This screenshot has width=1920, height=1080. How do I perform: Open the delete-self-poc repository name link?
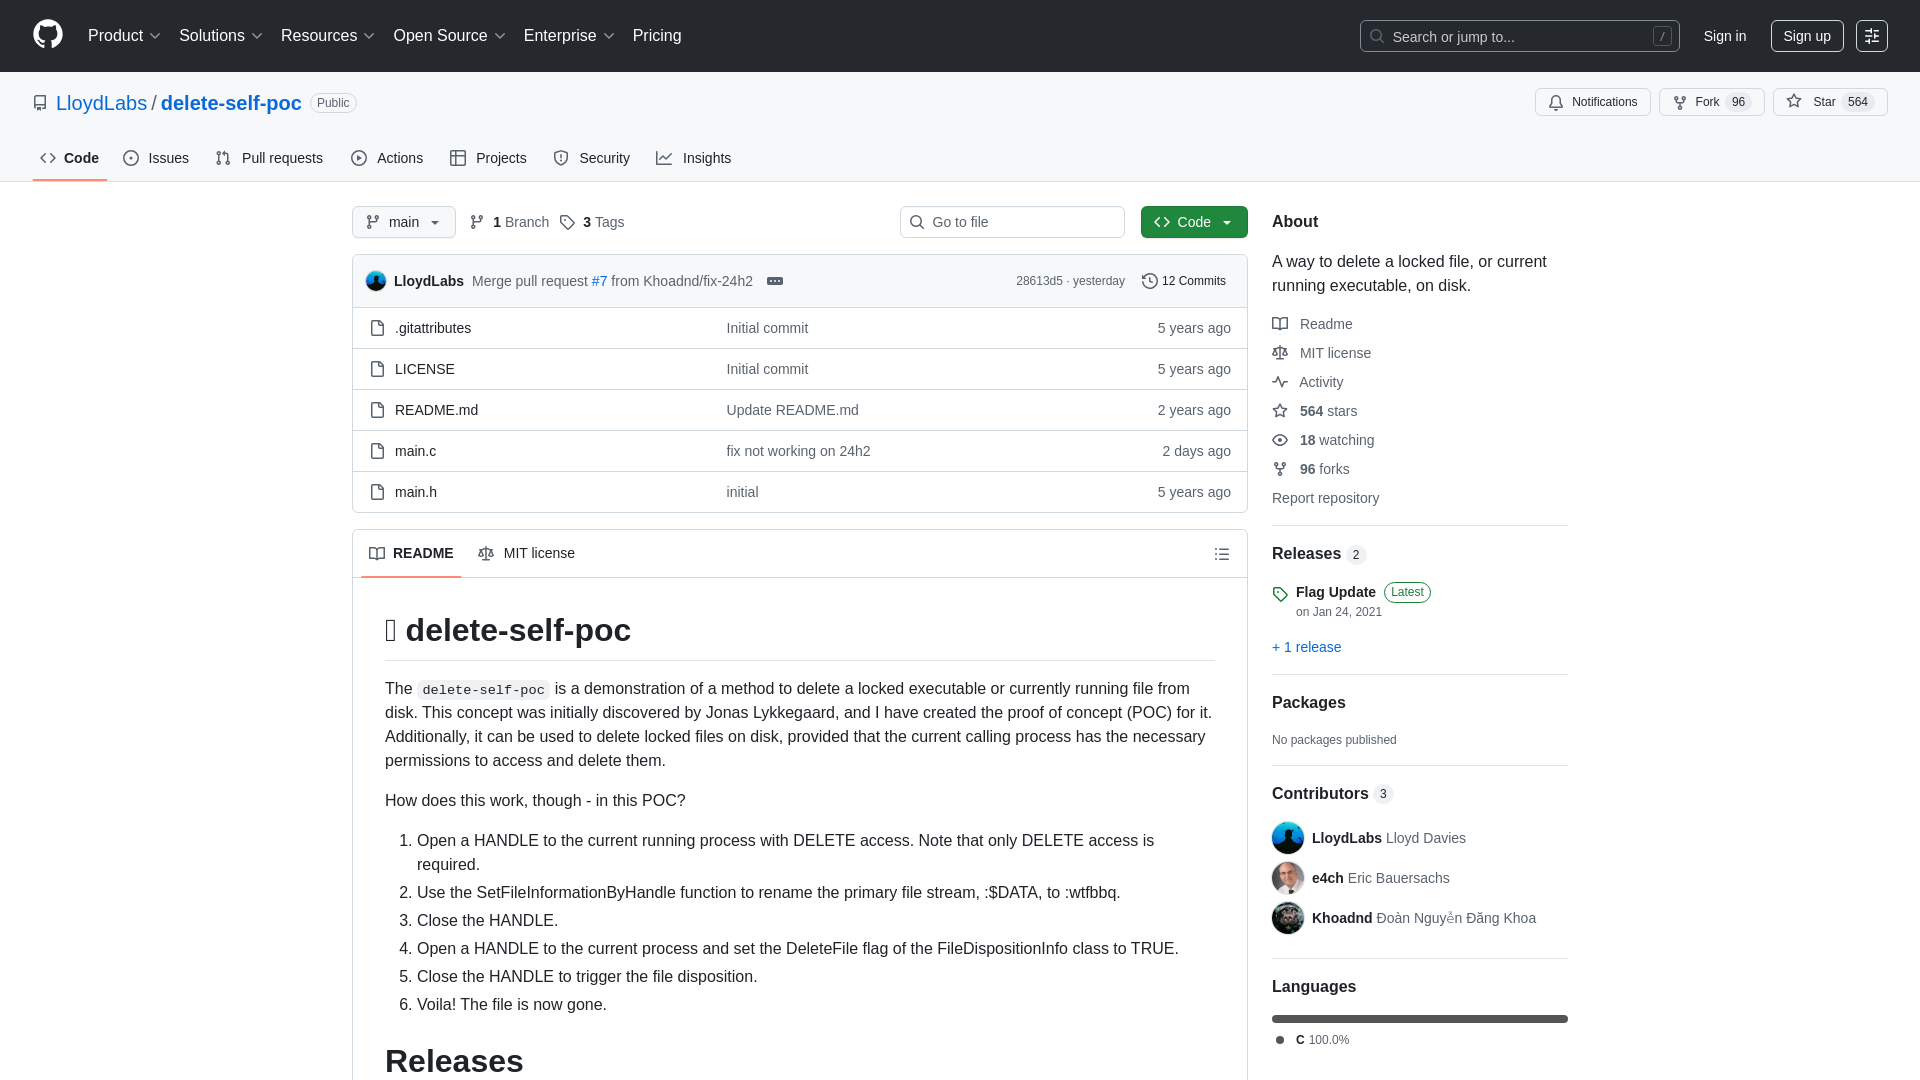[x=231, y=103]
